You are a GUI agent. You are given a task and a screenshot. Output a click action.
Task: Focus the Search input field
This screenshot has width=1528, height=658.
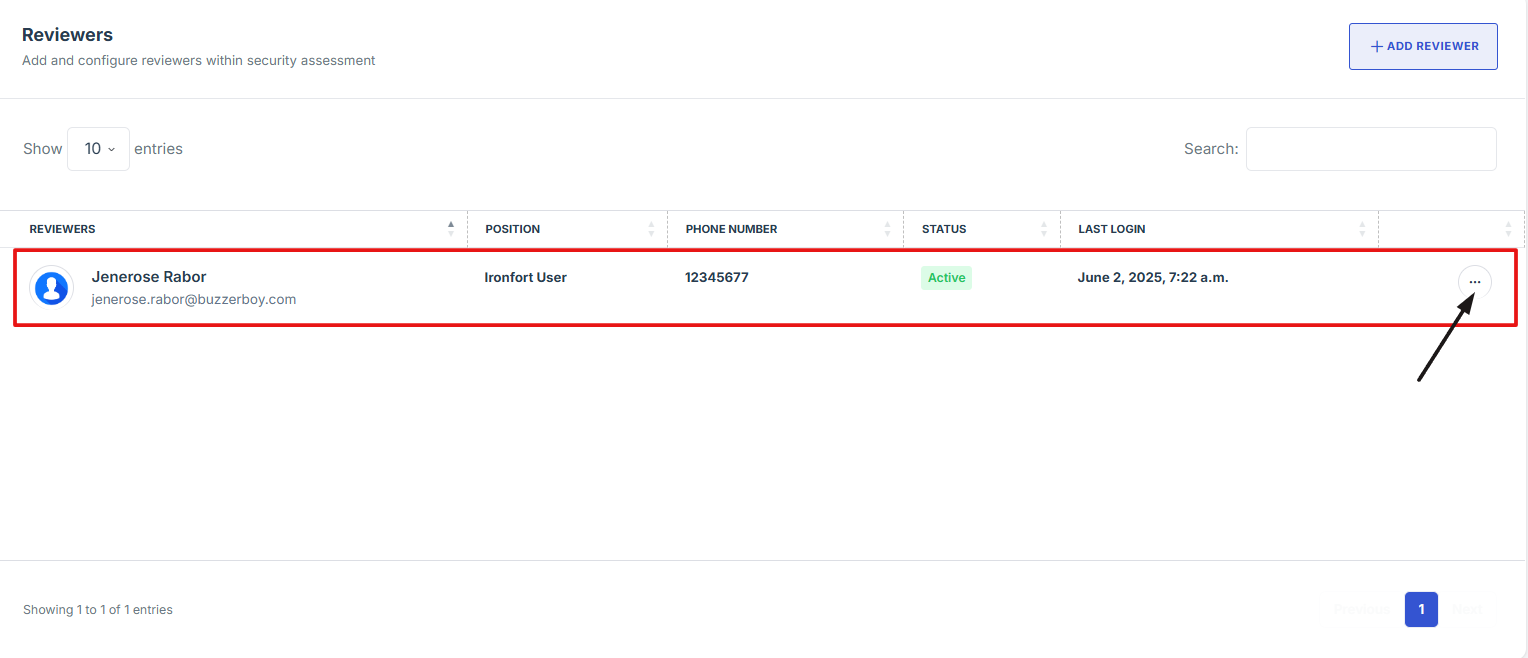pos(1370,149)
